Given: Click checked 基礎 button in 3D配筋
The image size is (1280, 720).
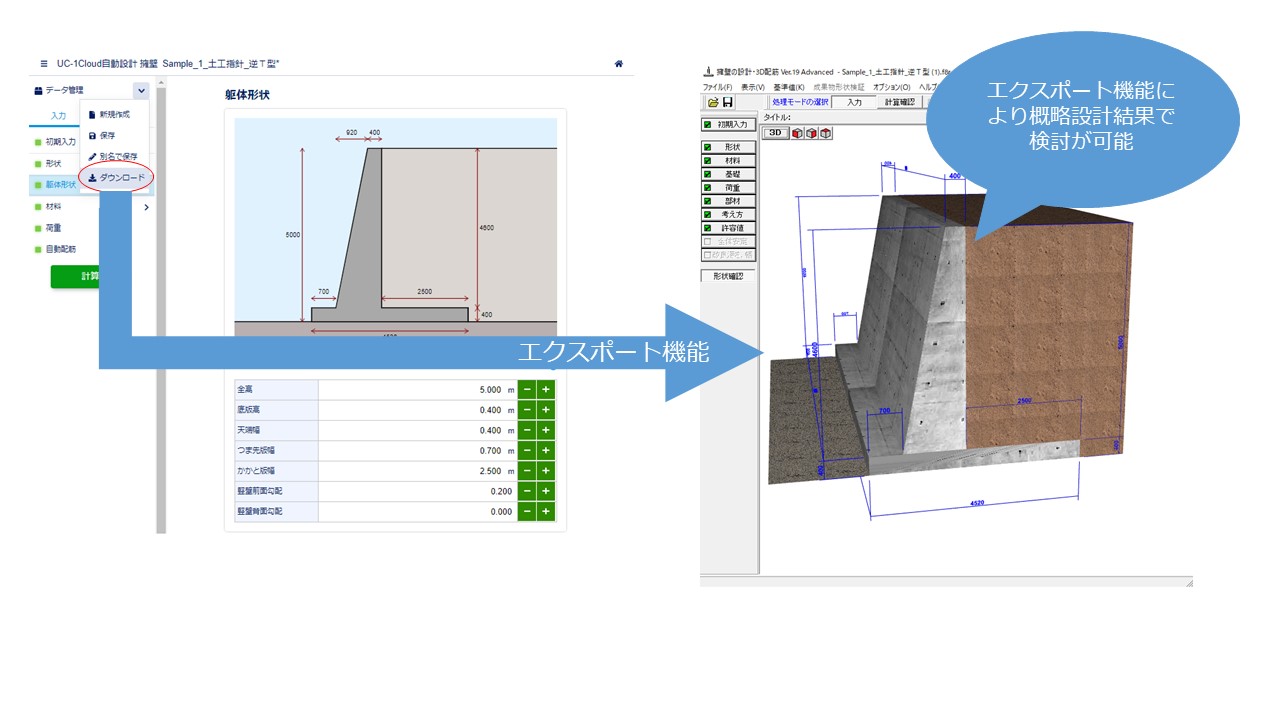Looking at the screenshot, I should click(x=729, y=174).
